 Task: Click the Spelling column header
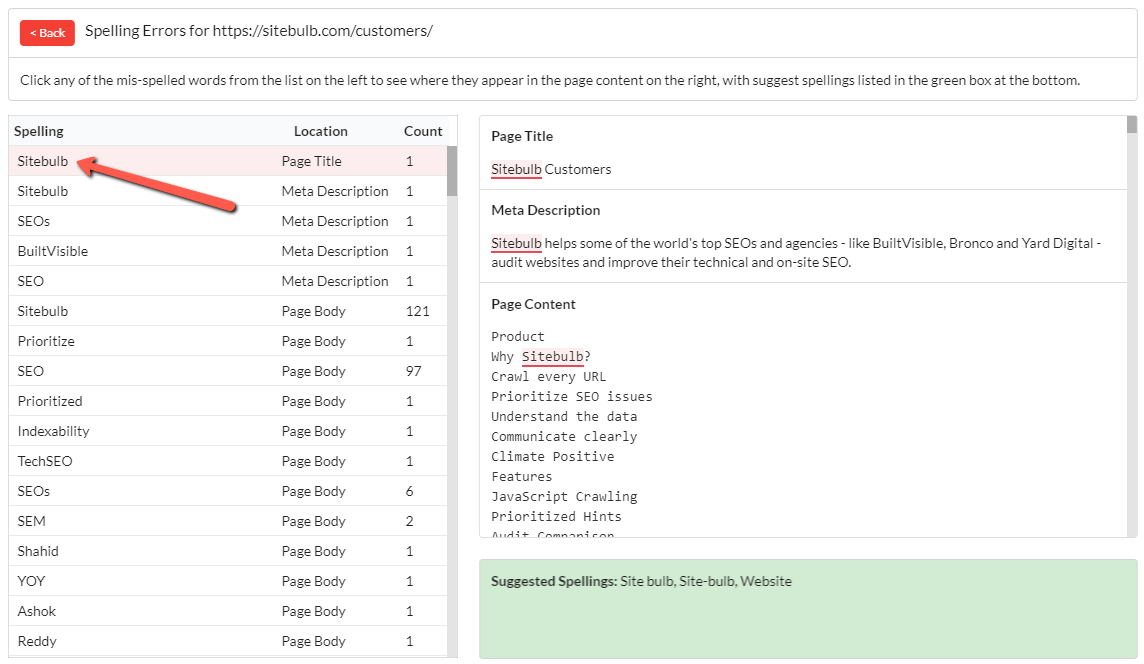pyautogui.click(x=39, y=131)
